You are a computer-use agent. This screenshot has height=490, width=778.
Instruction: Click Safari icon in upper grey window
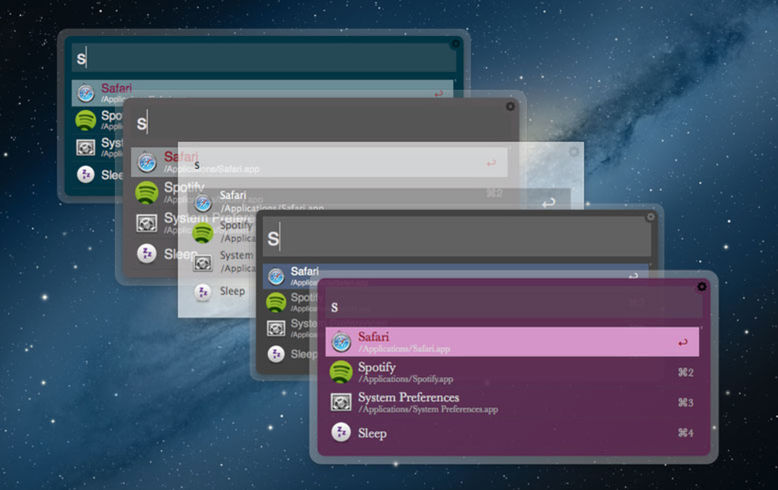(x=147, y=162)
